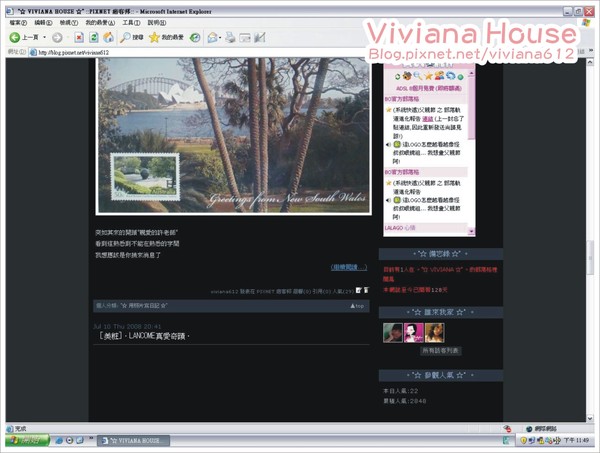This screenshot has height=453, width=600.
Task: Print the page with the printer icon
Action: point(230,37)
